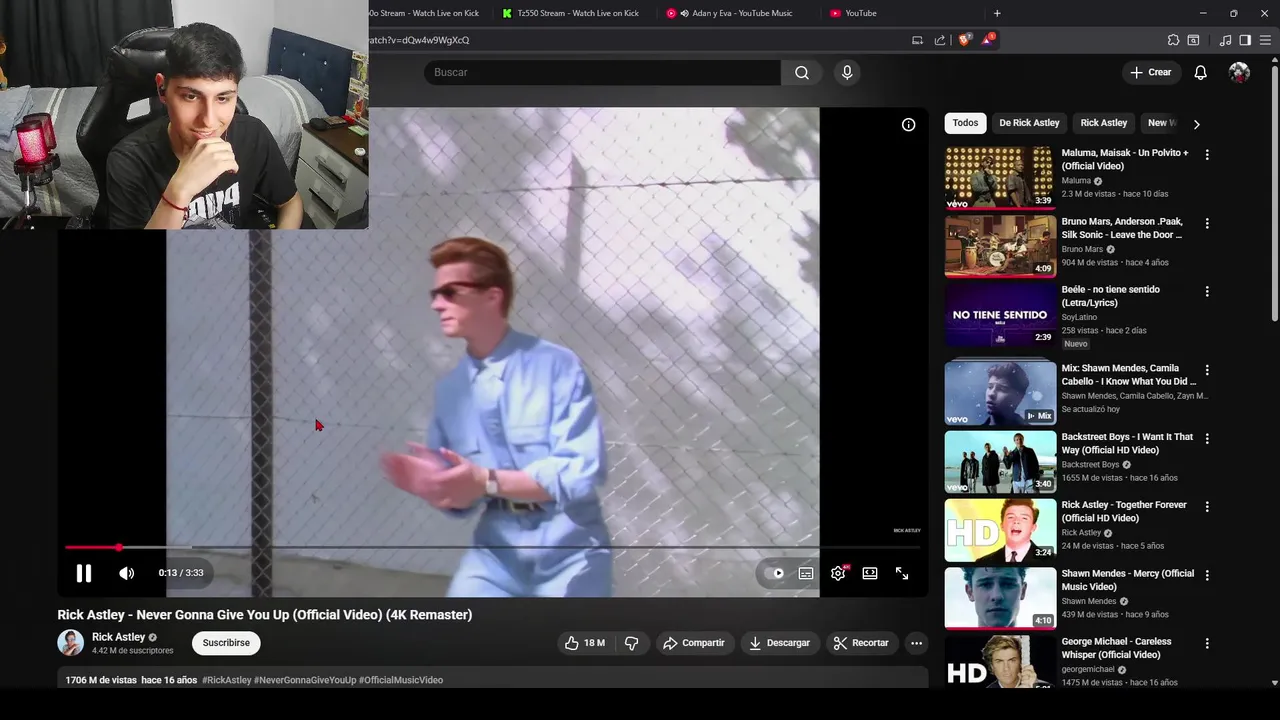Select the Rick Astley filter chip
The image size is (1280, 720).
point(1104,123)
